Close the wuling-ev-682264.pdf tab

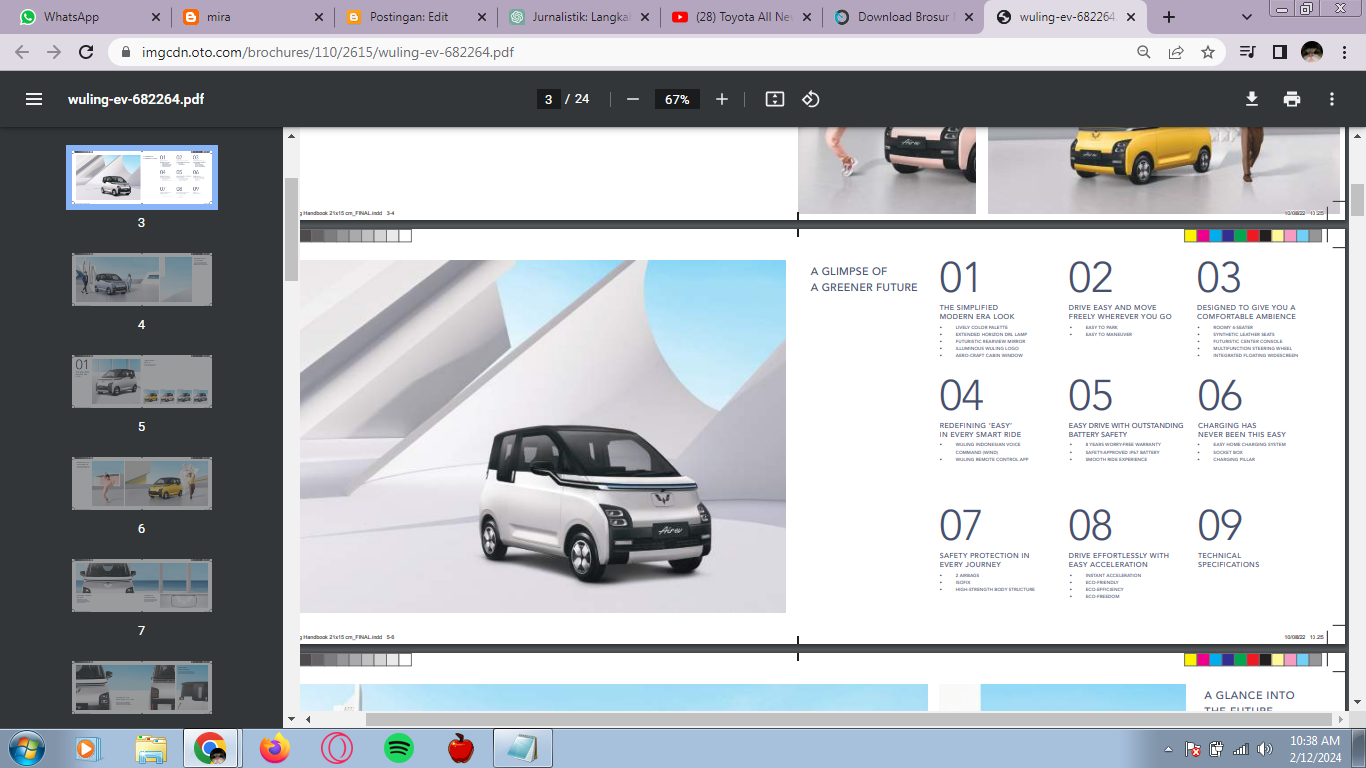(1133, 17)
